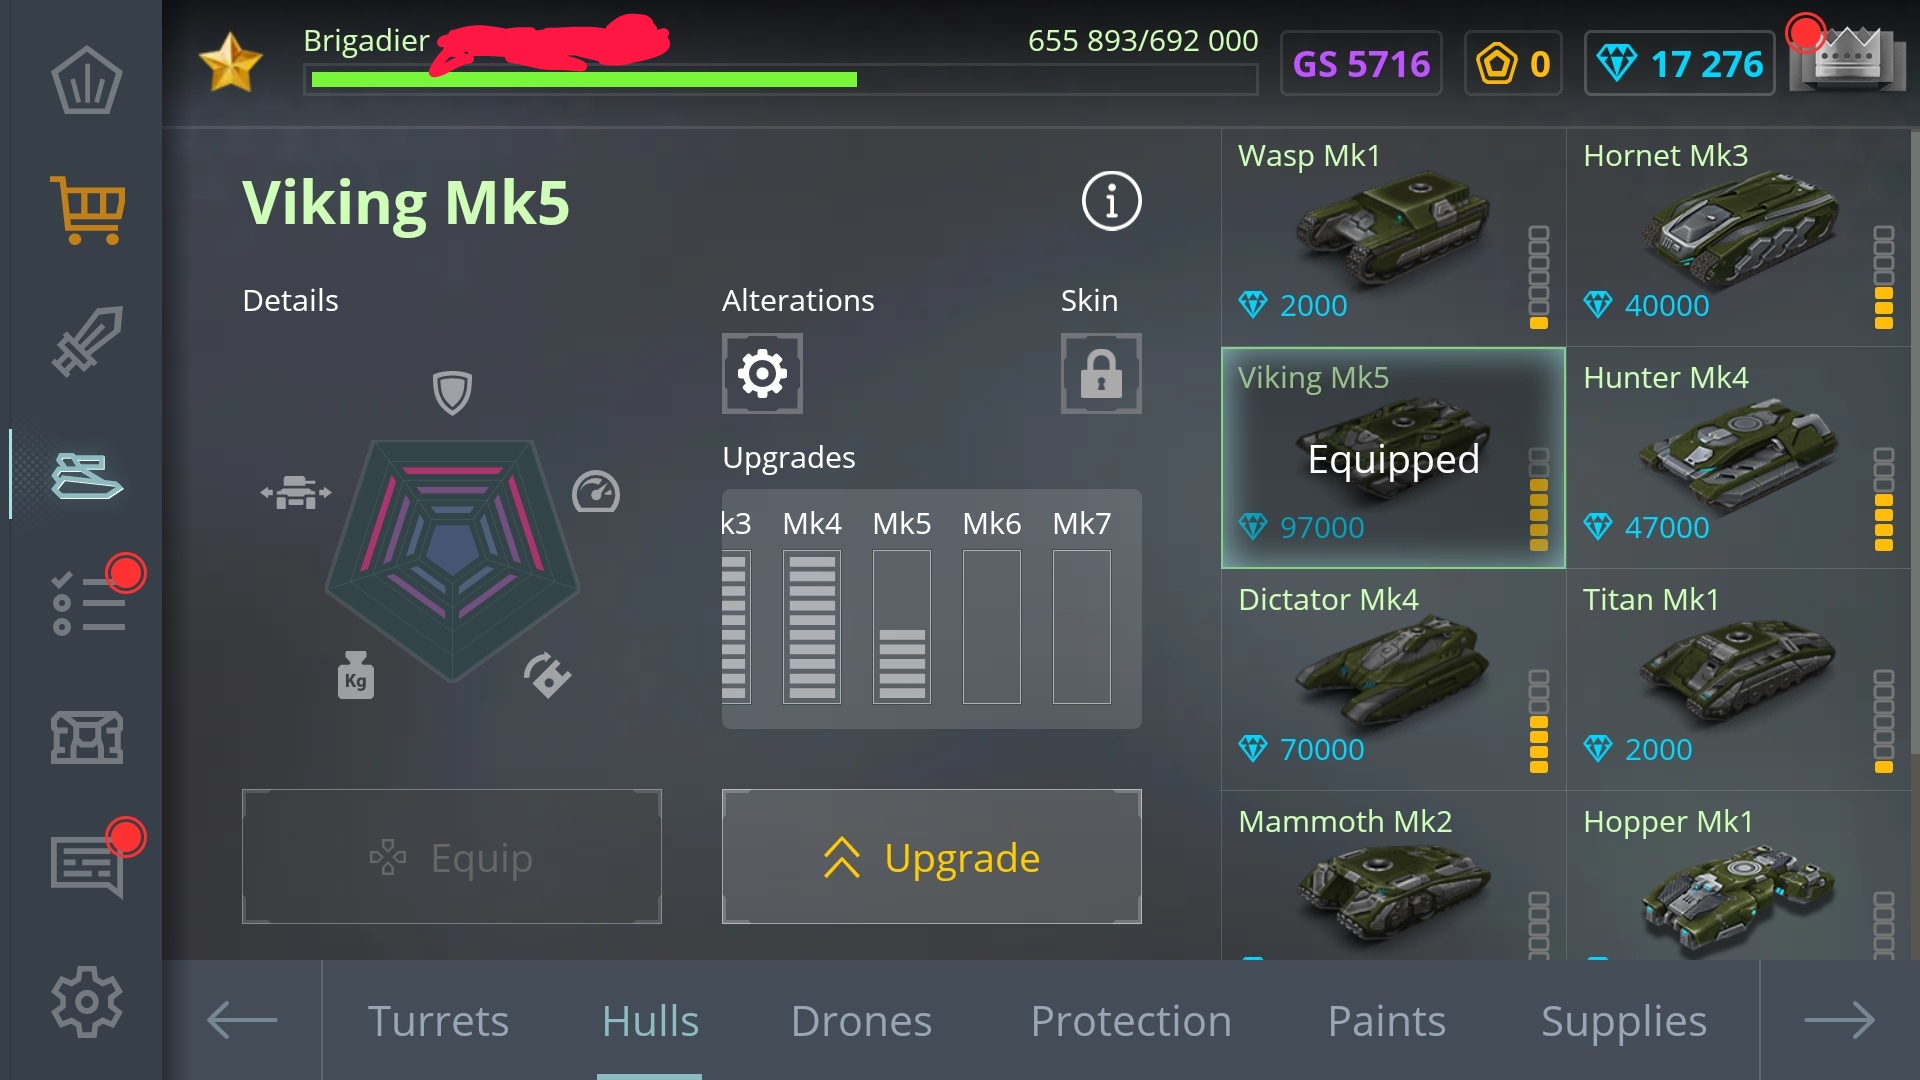Screen dimensions: 1920x1080
Task: Go back with the left arrow
Action: pos(242,1021)
